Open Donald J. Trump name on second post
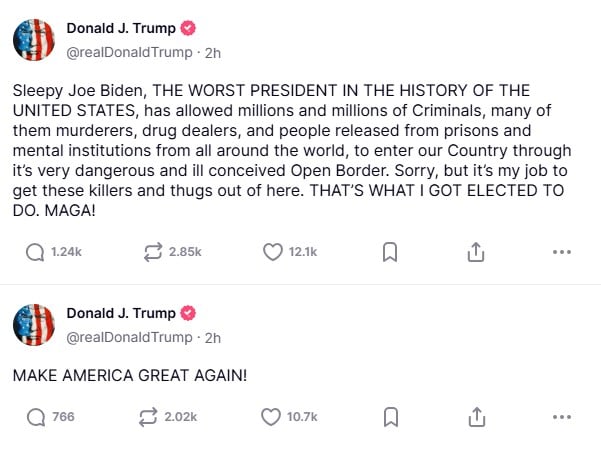601x449 pixels. click(121, 313)
